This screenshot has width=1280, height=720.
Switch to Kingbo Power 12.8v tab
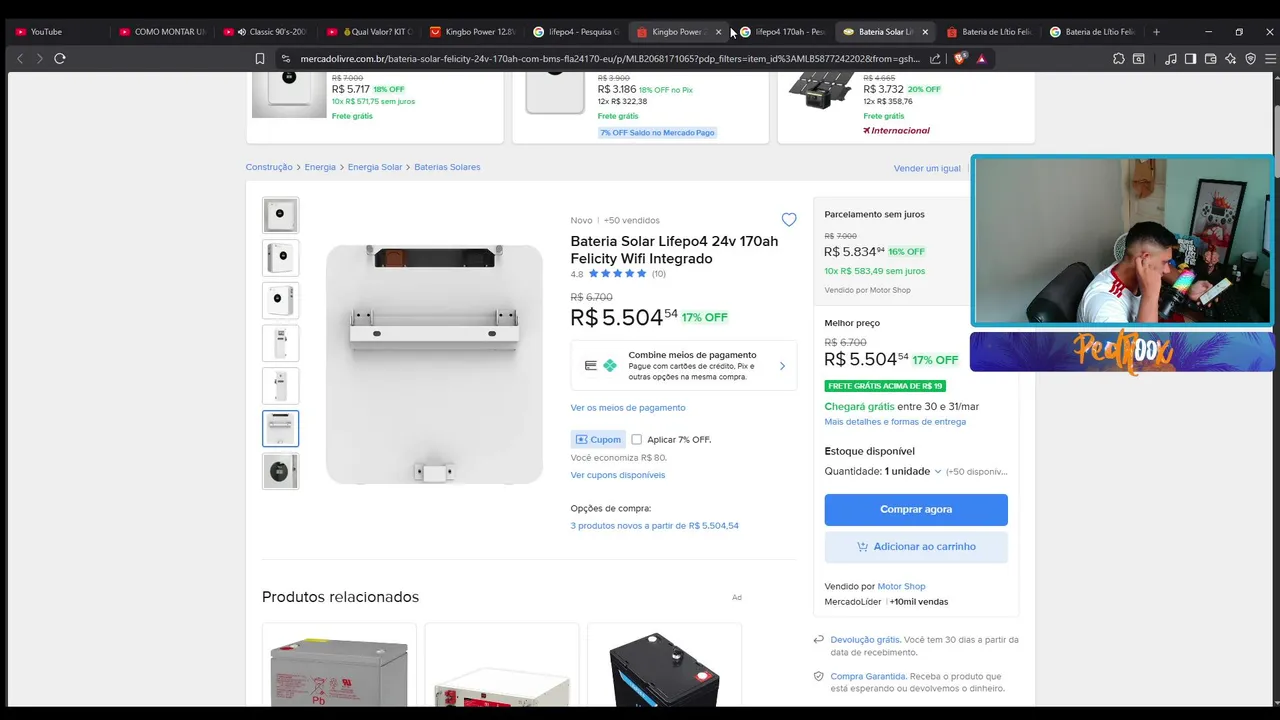click(473, 32)
